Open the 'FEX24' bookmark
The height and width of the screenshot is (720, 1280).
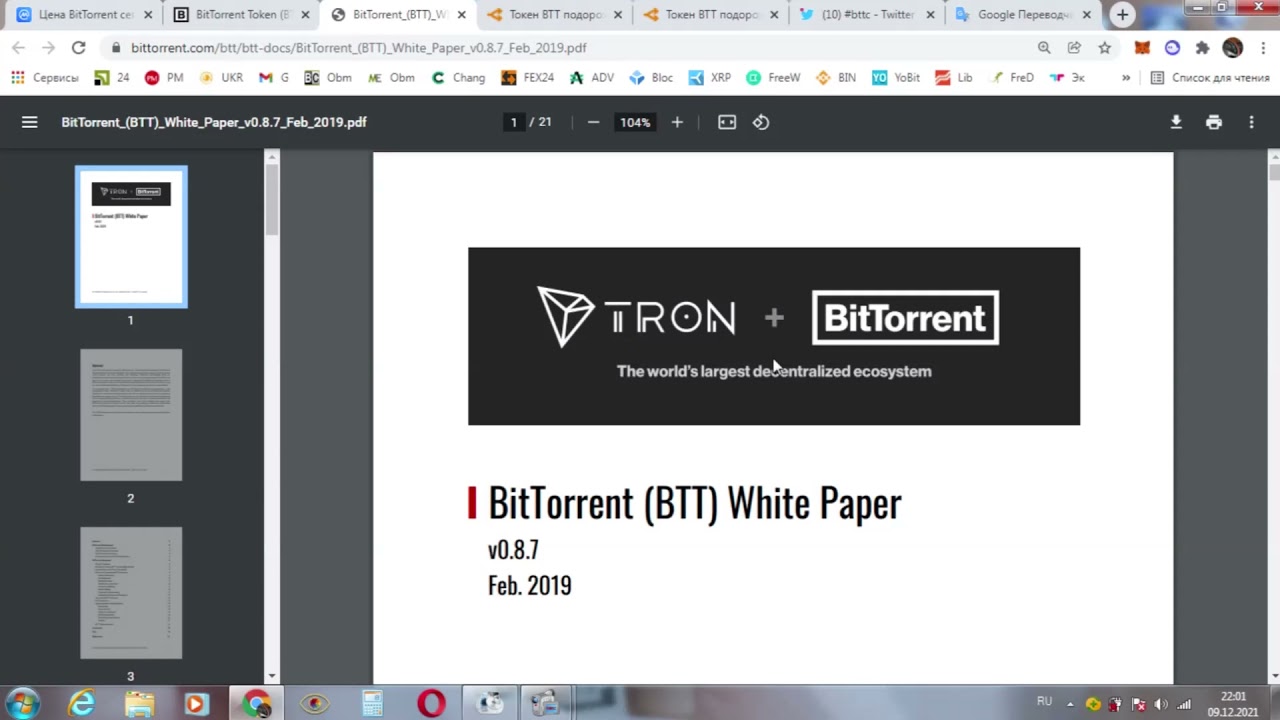tap(527, 77)
